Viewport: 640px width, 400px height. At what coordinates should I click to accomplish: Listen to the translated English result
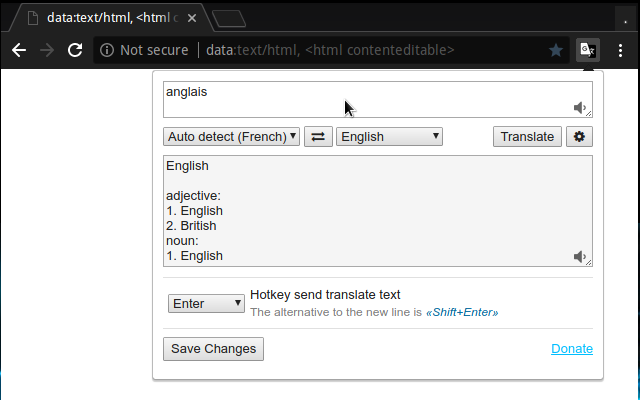pyautogui.click(x=580, y=257)
